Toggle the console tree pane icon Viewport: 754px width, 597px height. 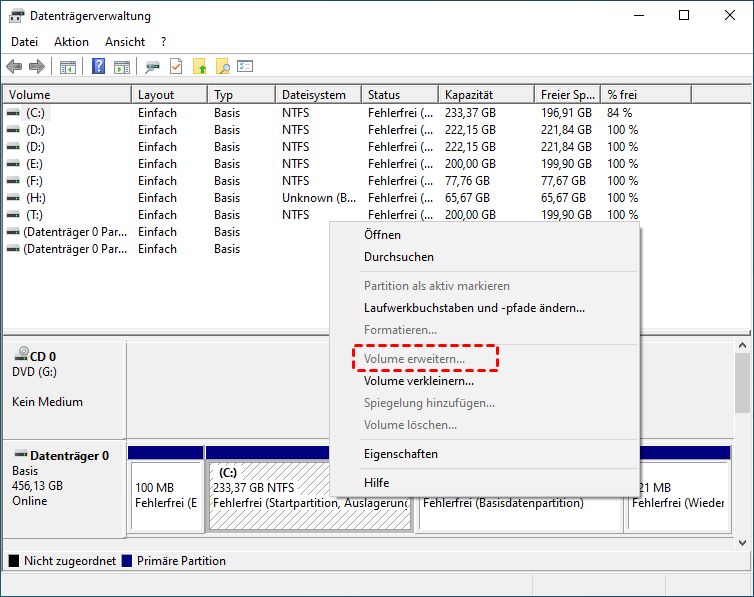click(x=68, y=67)
